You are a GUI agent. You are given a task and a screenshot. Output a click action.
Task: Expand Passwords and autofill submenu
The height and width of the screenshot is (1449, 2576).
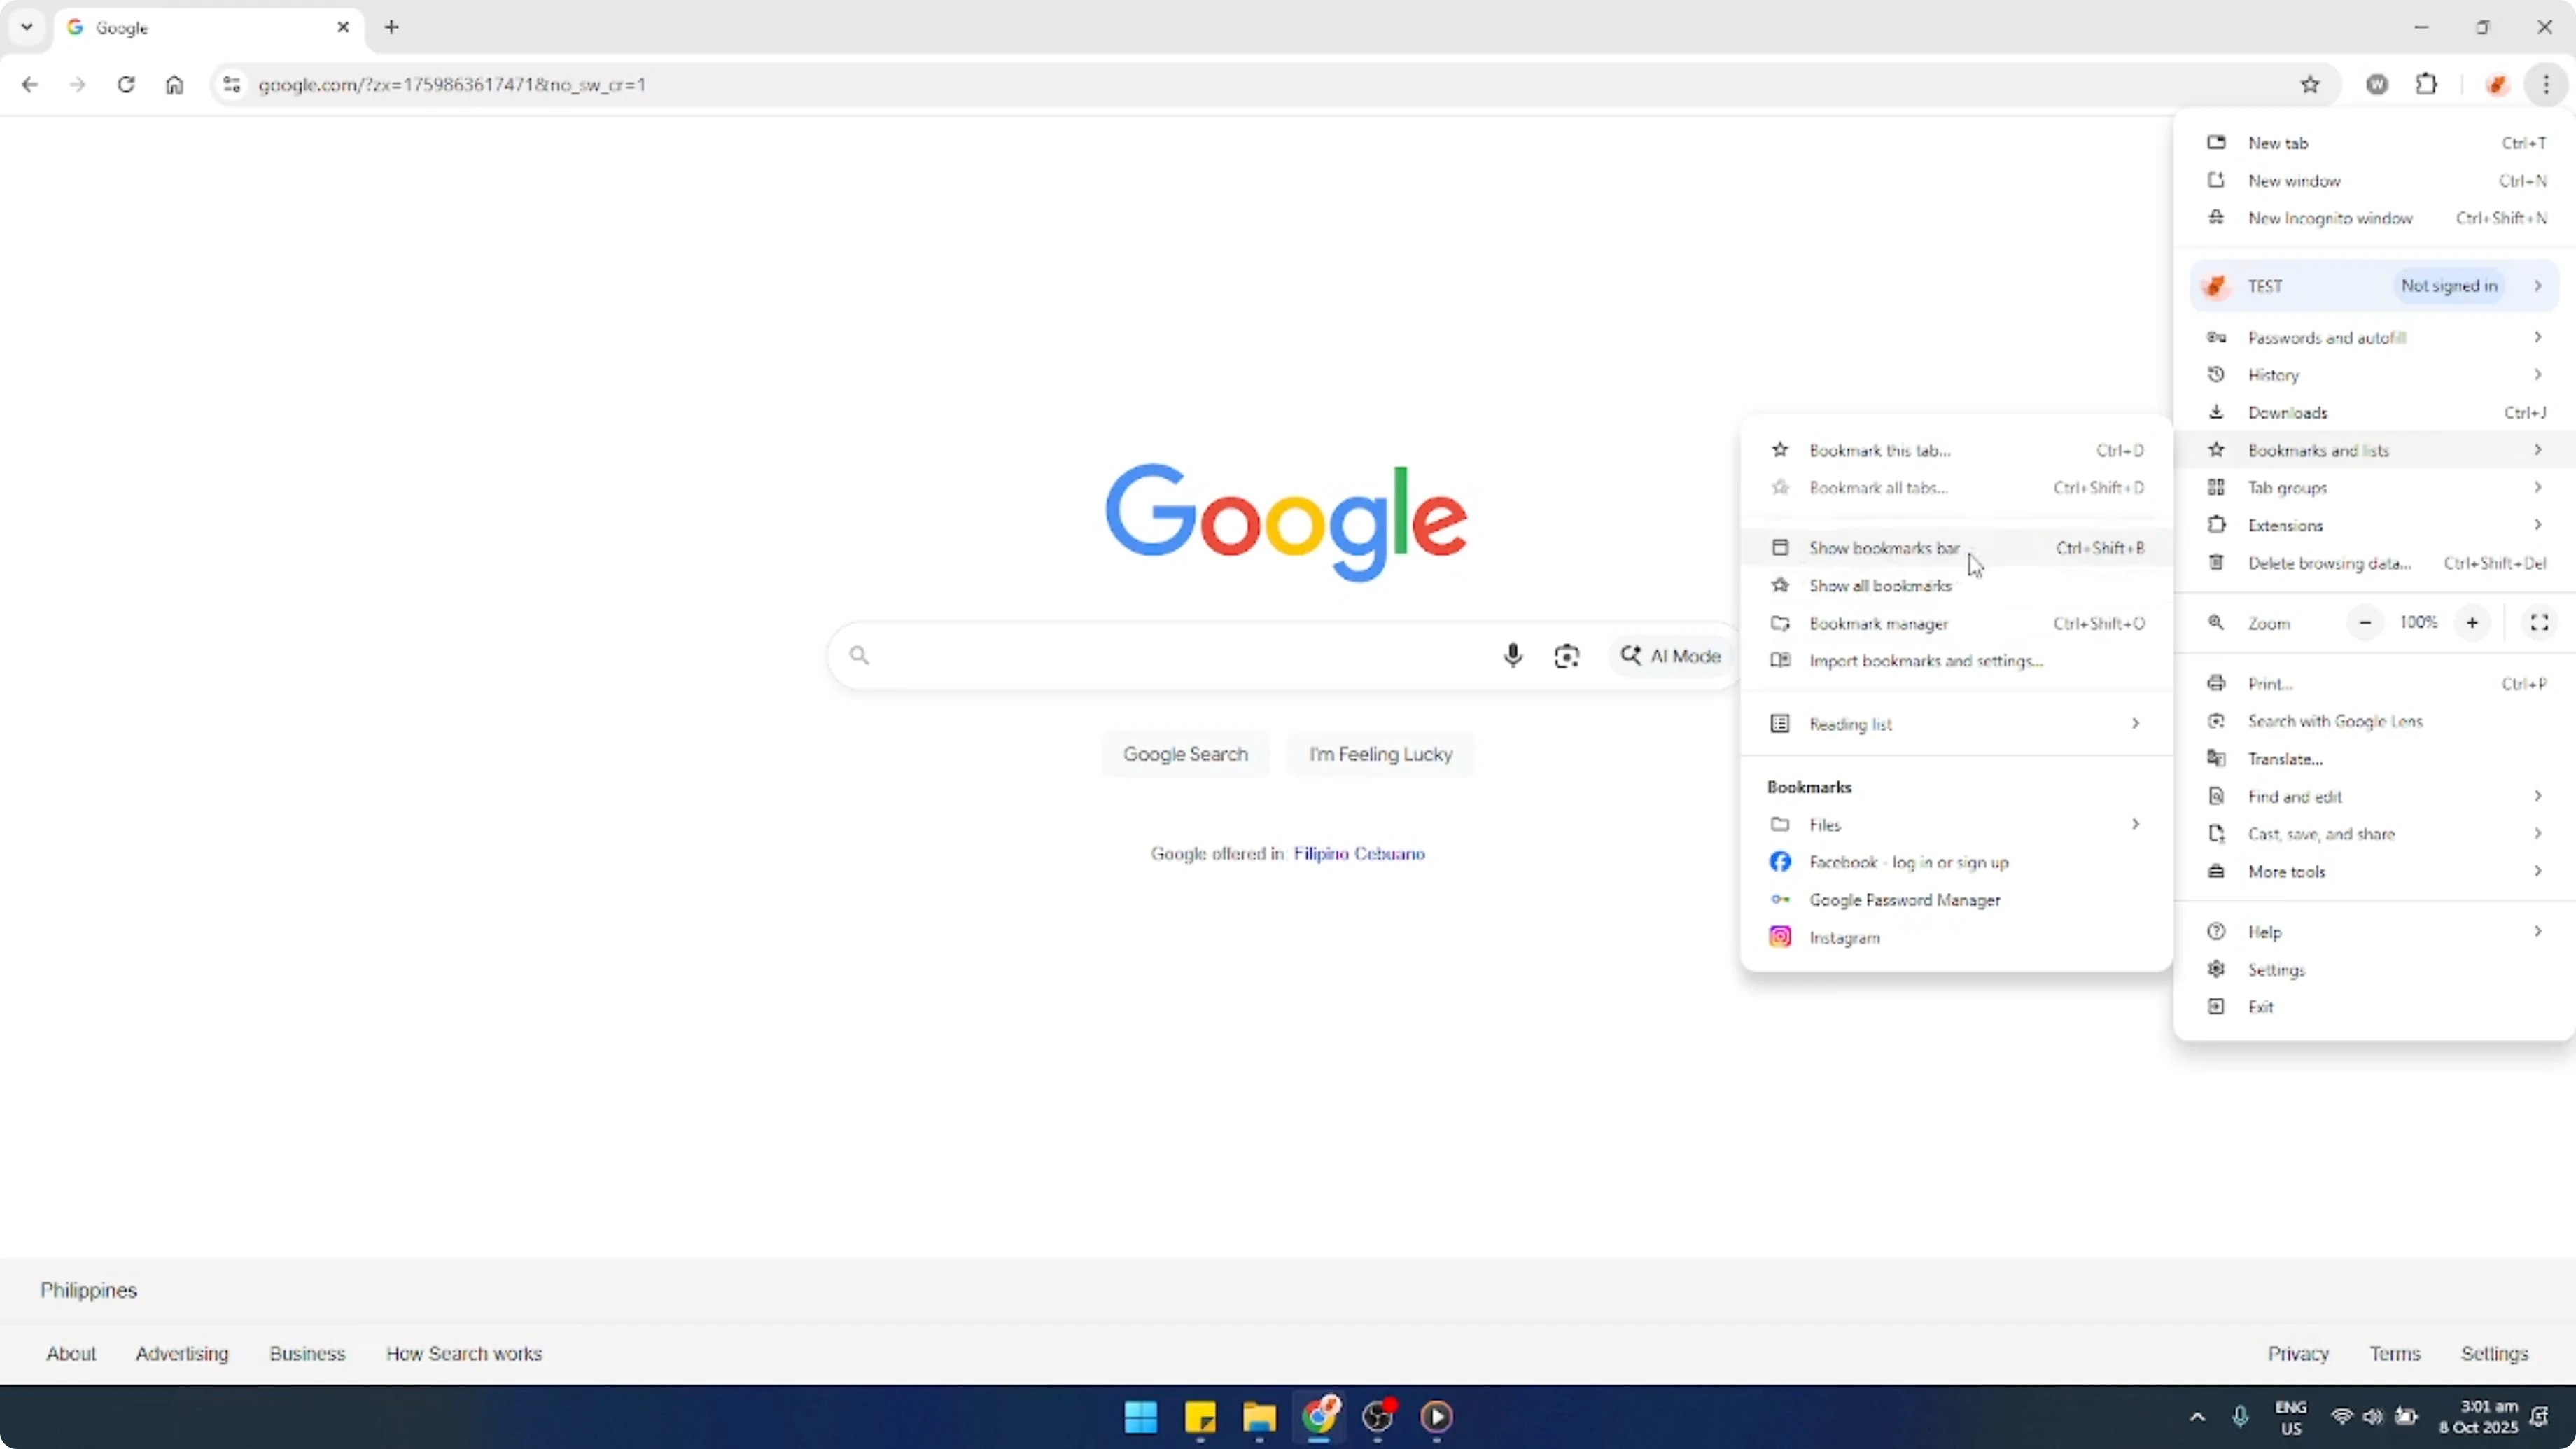2375,338
